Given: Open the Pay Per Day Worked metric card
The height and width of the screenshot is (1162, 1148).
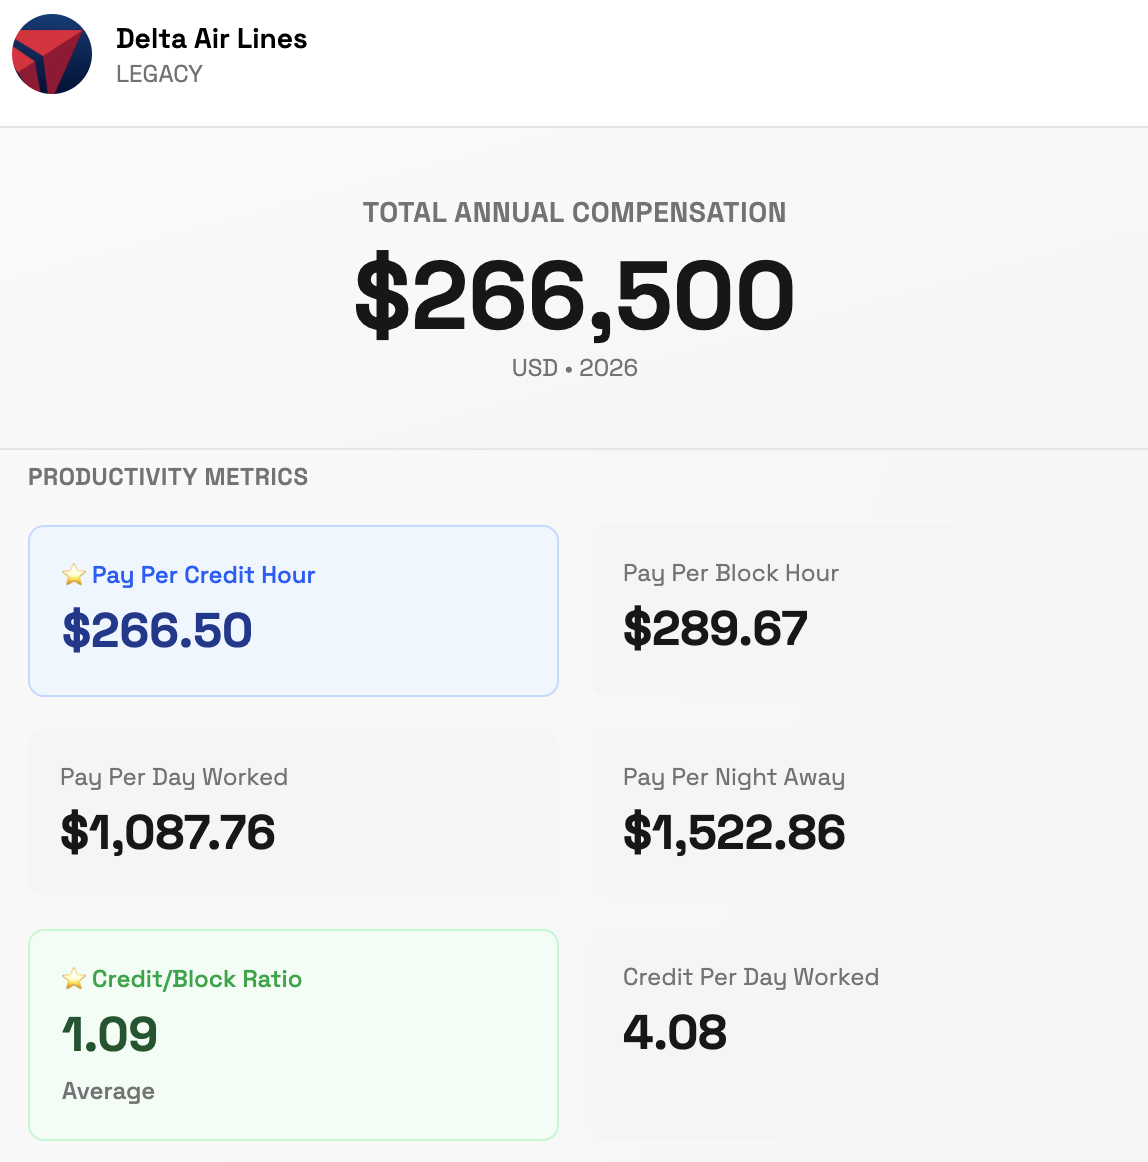Looking at the screenshot, I should coord(293,812).
